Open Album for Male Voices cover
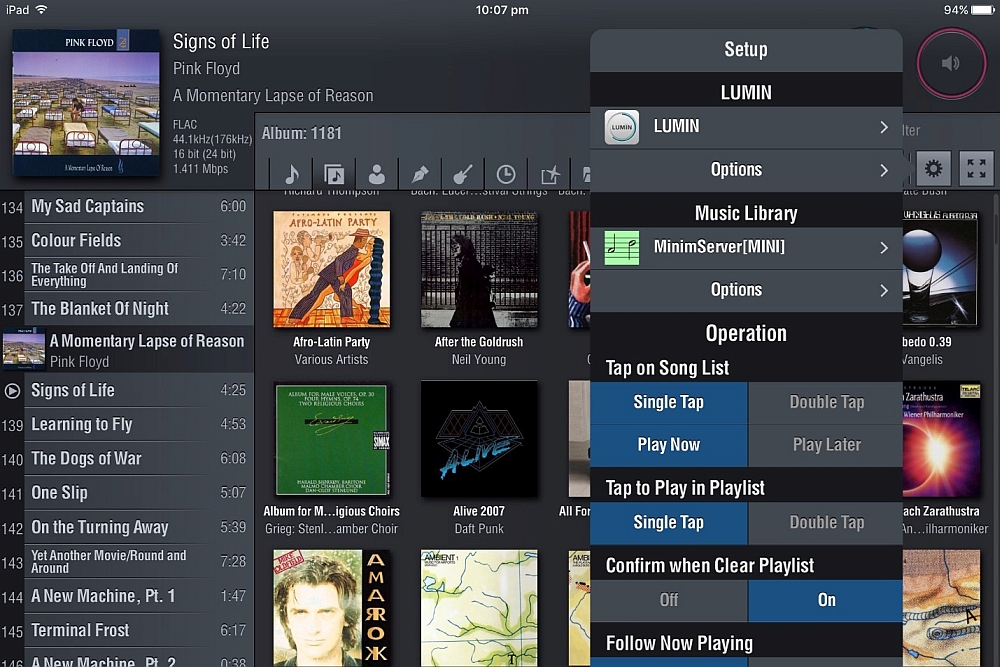Screen dimensions: 1000x667 (332, 439)
